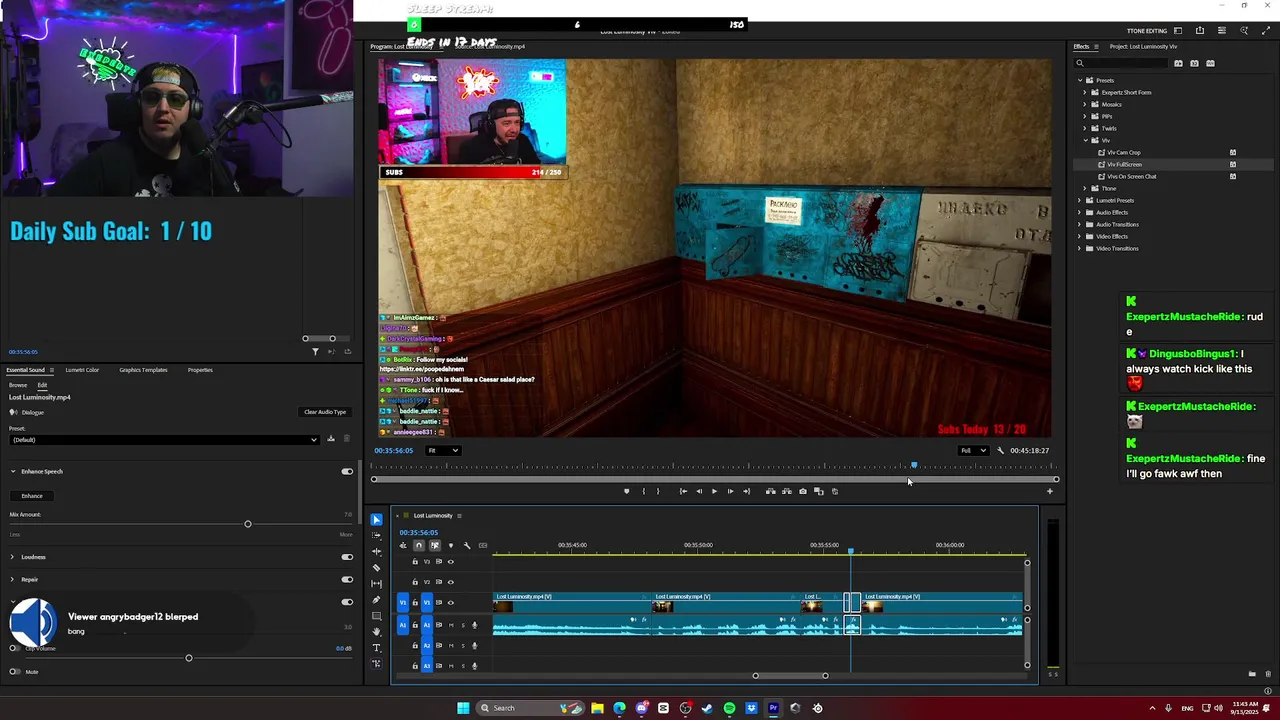Hide video track V3 eye icon
Screen dimensions: 1280x720
pos(450,561)
